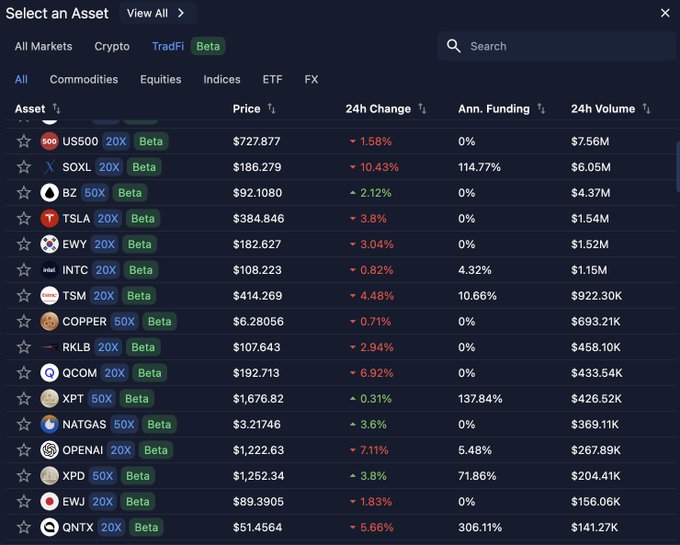Click the QCOM asset name
Image resolution: width=680 pixels, height=545 pixels.
[x=80, y=373]
